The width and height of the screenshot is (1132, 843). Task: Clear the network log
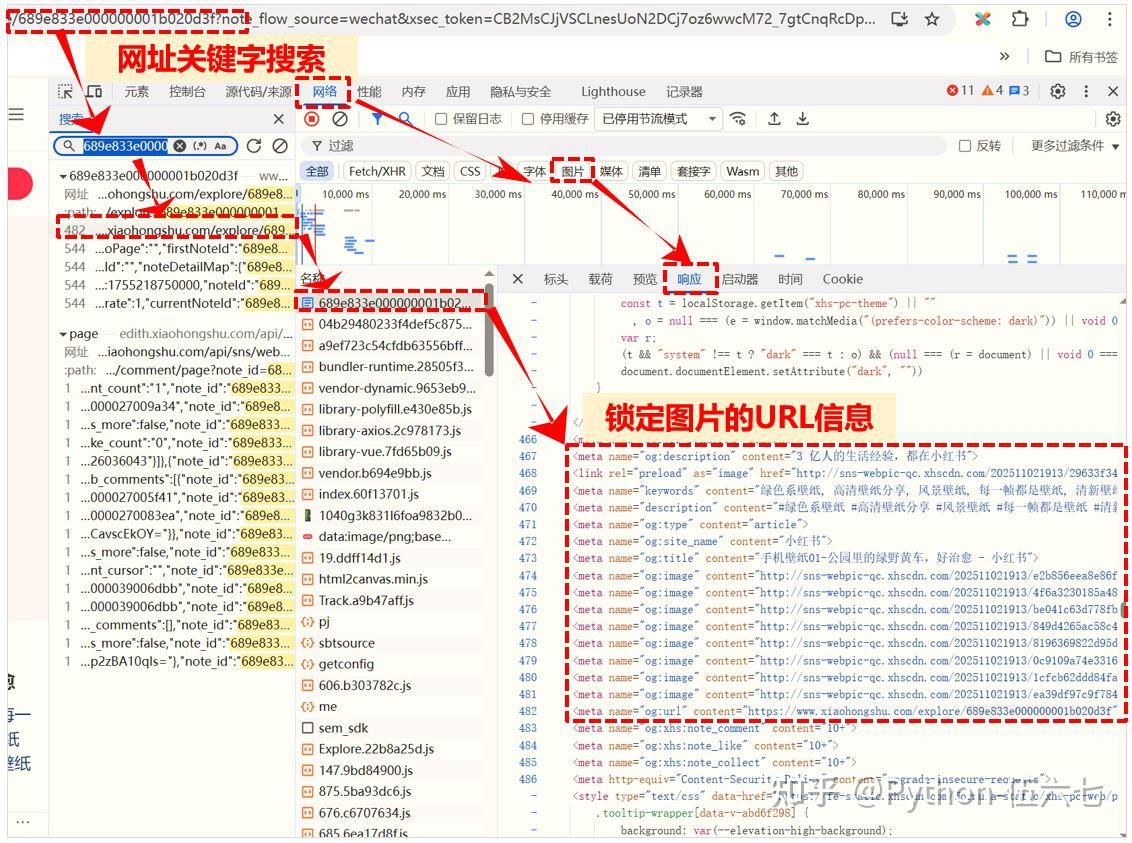click(340, 119)
